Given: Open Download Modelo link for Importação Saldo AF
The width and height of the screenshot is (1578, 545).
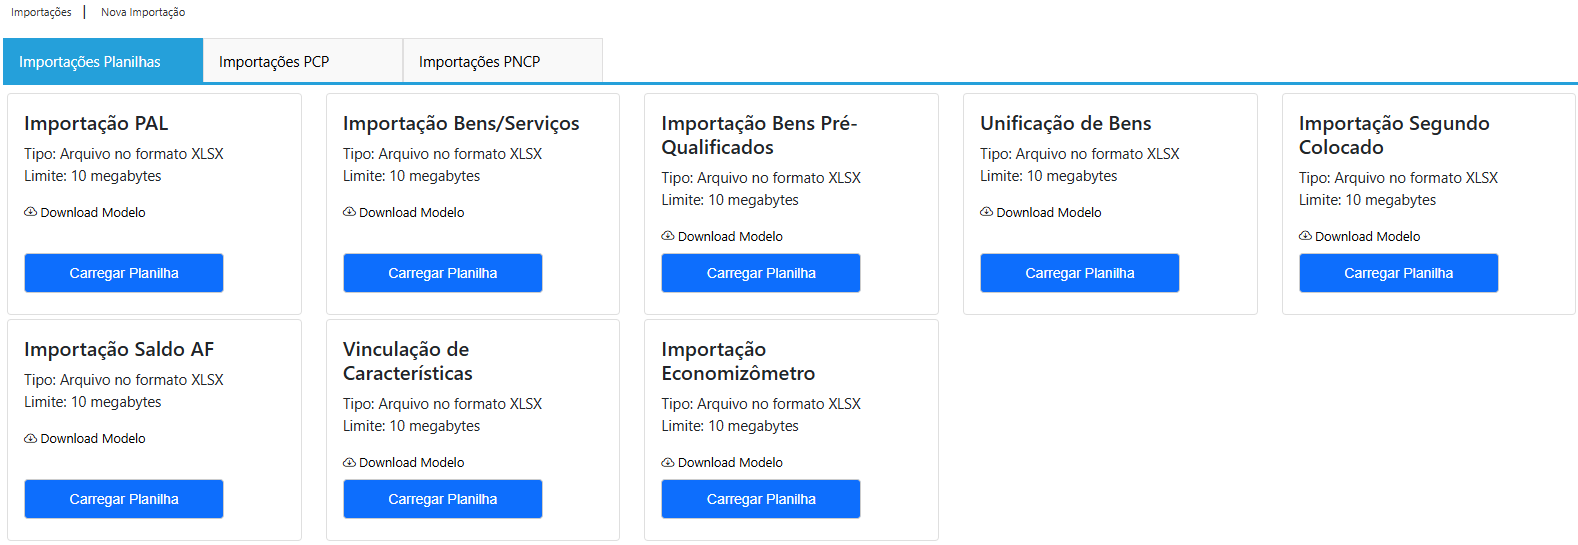Looking at the screenshot, I should 93,438.
